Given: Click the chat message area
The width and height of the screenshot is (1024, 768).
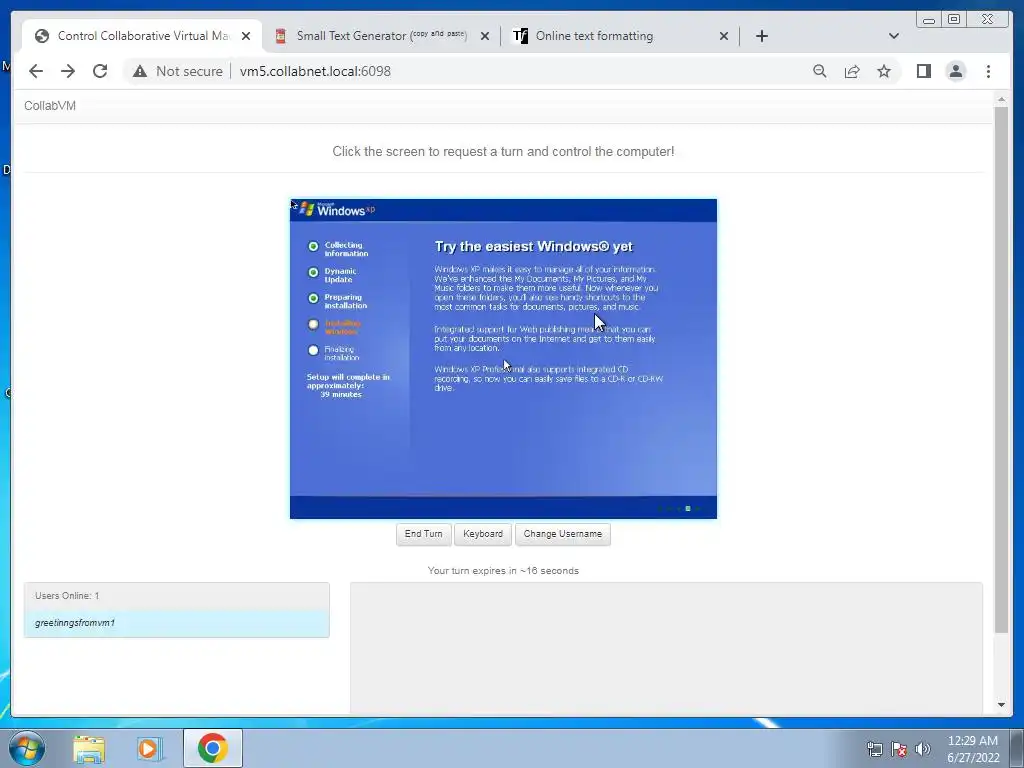Looking at the screenshot, I should tap(666, 648).
